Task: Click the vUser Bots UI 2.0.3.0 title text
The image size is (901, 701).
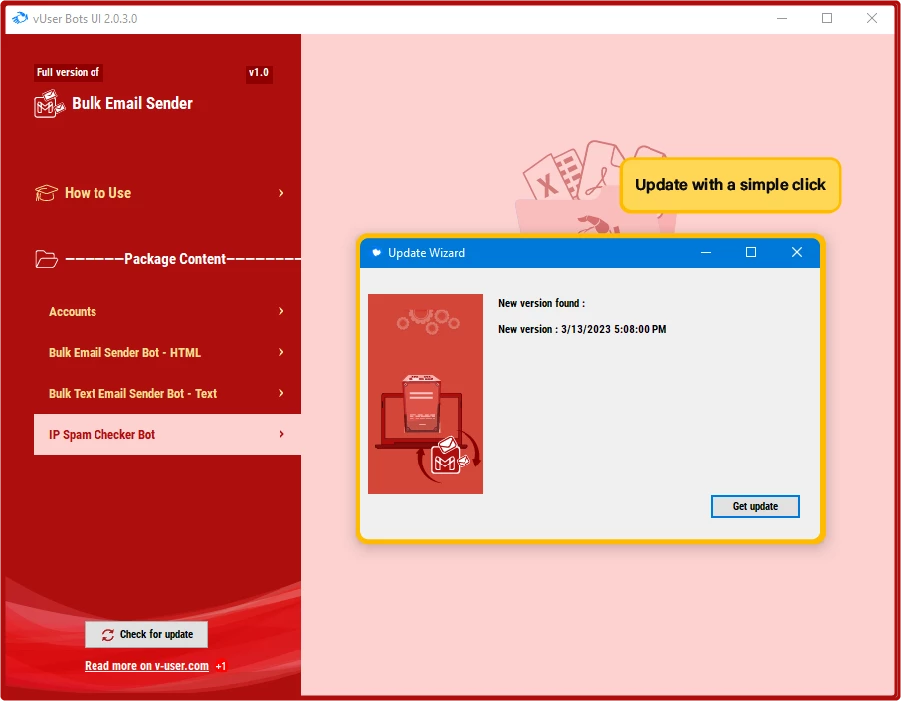Action: 85,18
